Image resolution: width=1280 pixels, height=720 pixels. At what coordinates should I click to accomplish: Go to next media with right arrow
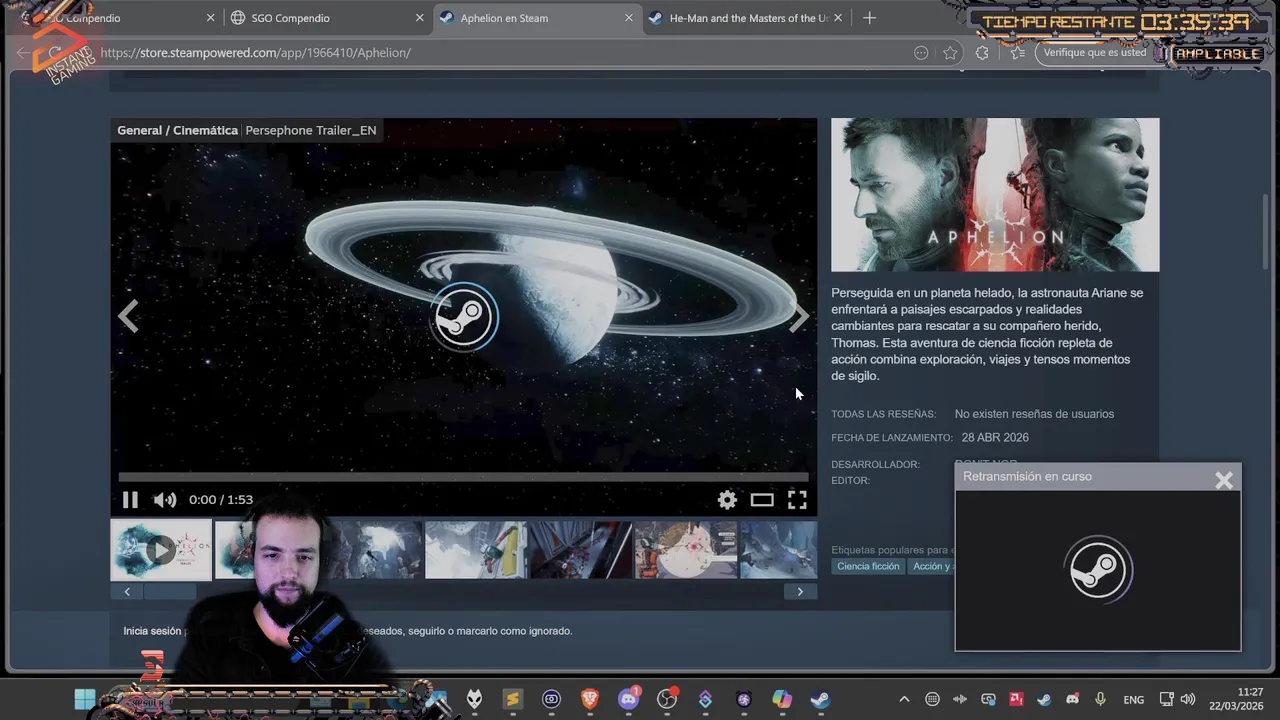799,317
